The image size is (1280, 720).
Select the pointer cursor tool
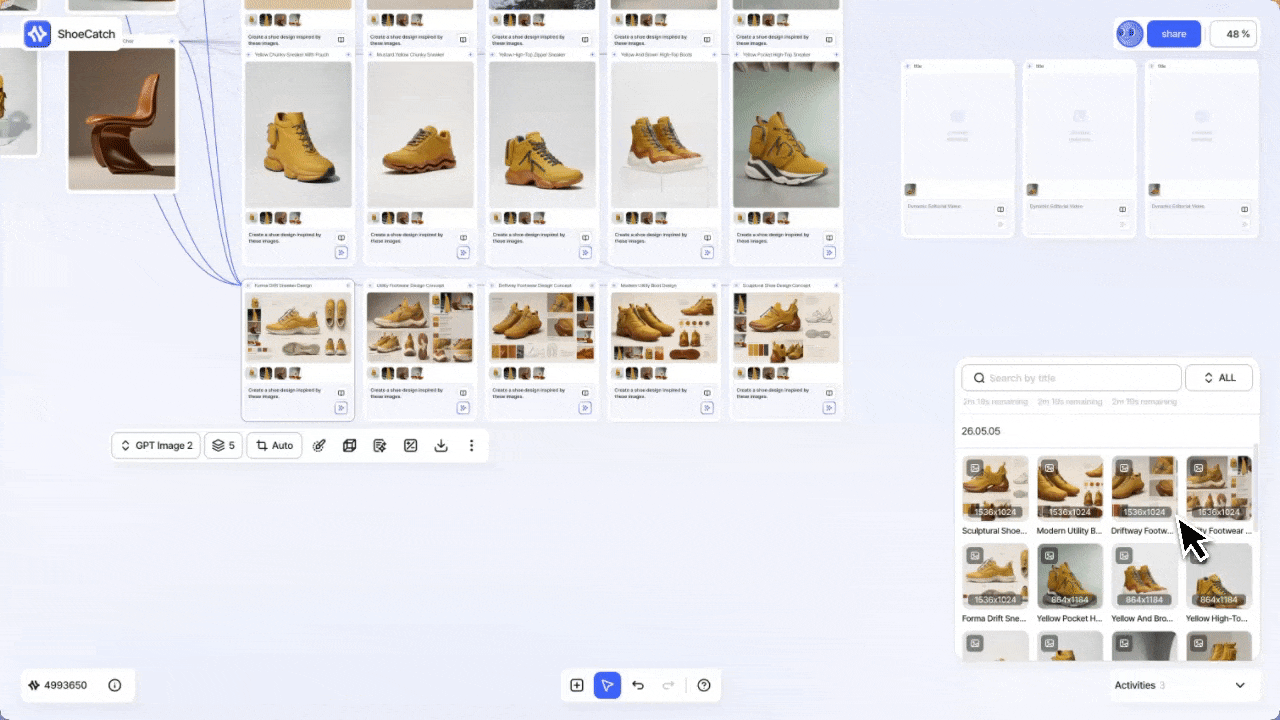click(x=607, y=685)
